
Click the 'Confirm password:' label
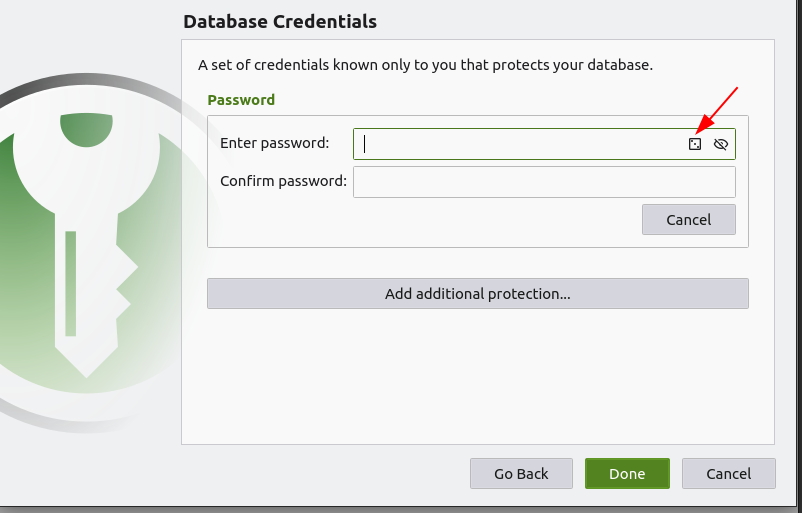pyautogui.click(x=283, y=181)
